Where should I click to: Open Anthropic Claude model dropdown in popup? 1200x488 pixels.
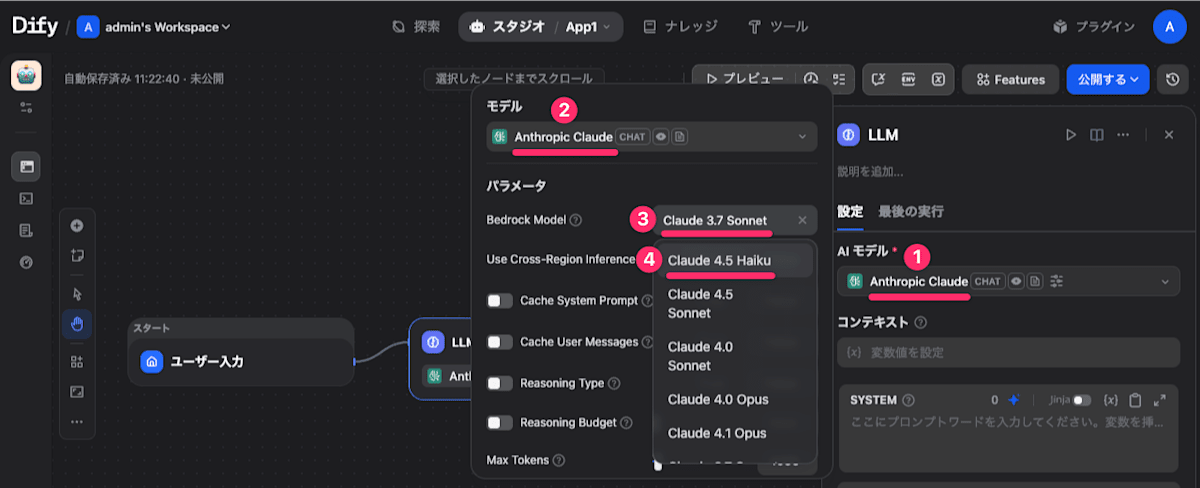click(x=651, y=136)
